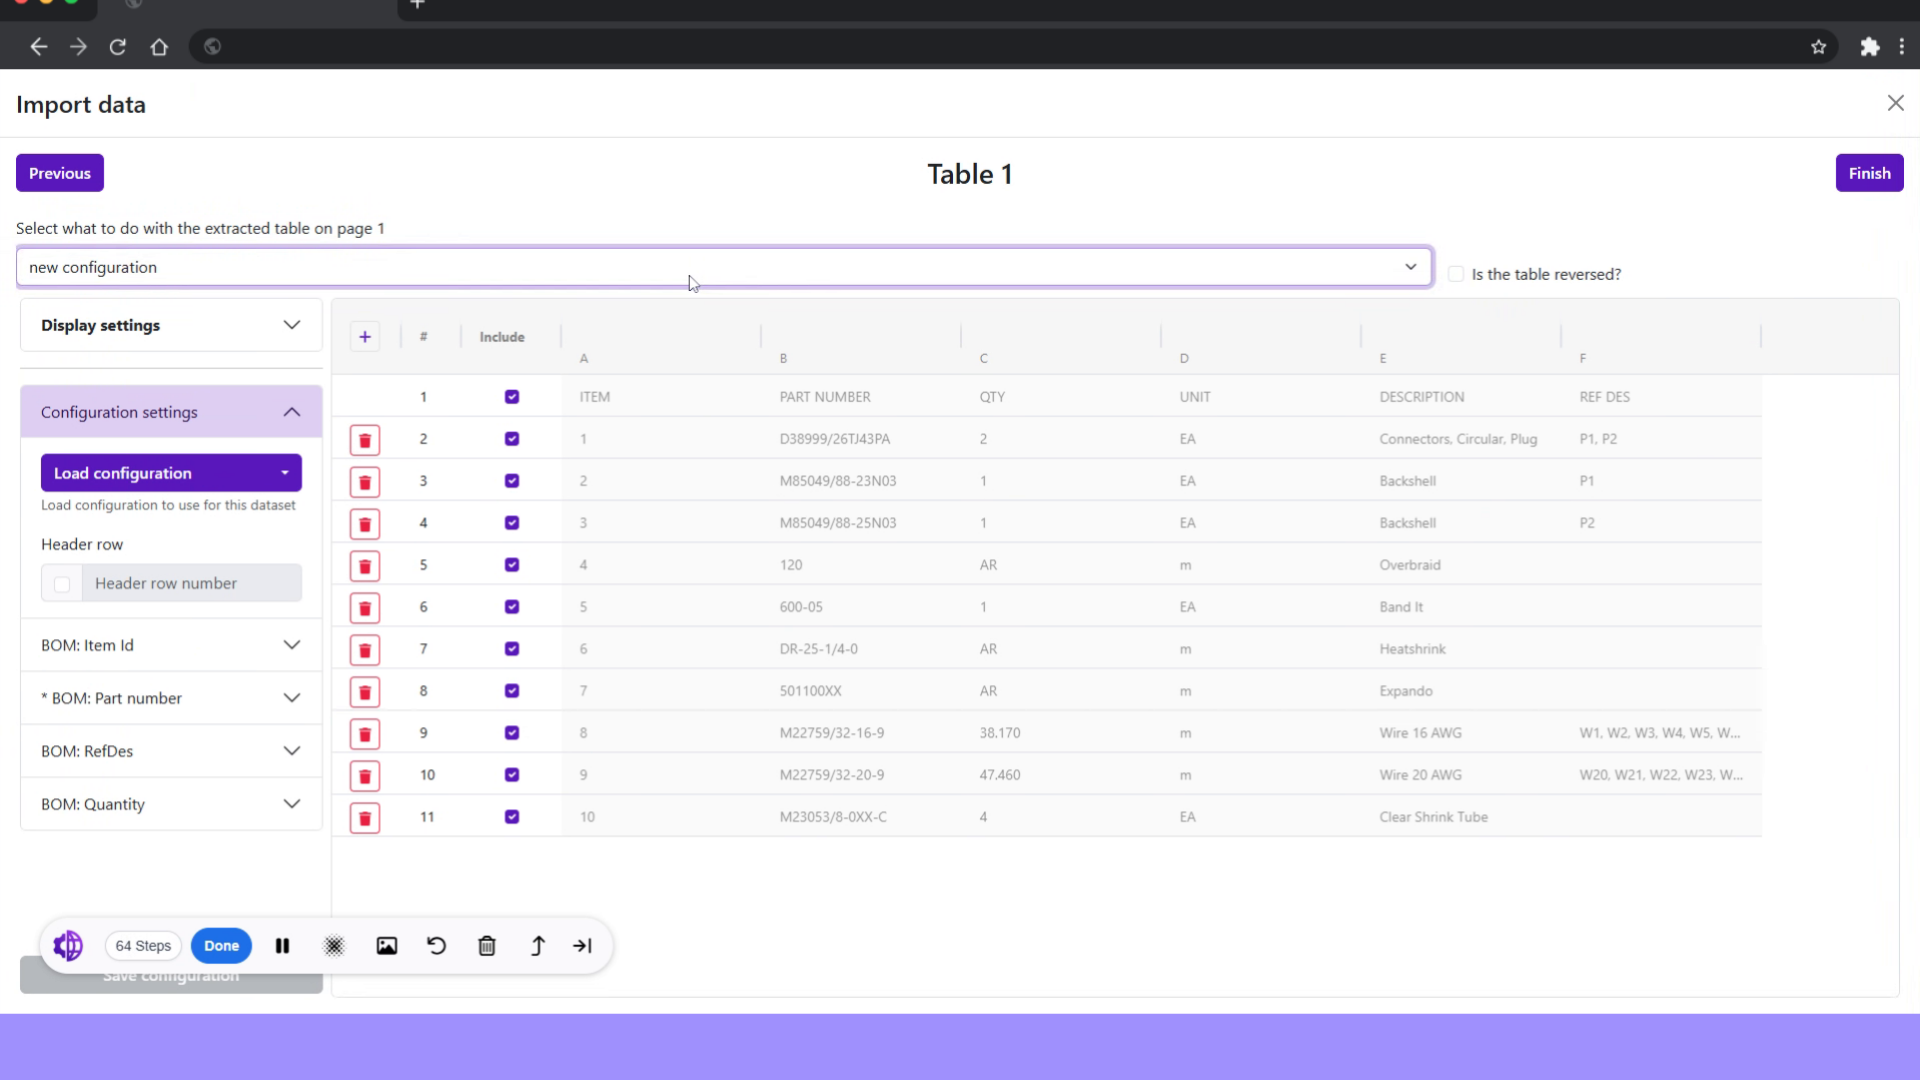This screenshot has height=1080, width=1920.
Task: Undo the last step via the toolbar
Action: pos(436,945)
